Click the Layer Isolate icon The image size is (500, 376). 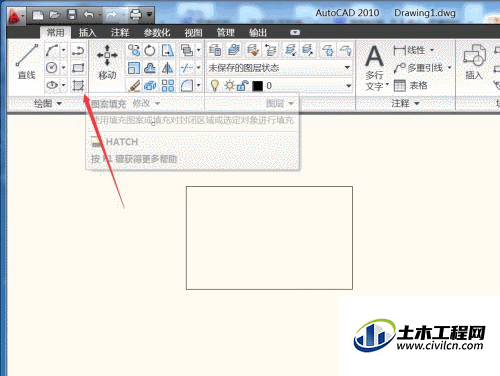[x=290, y=50]
